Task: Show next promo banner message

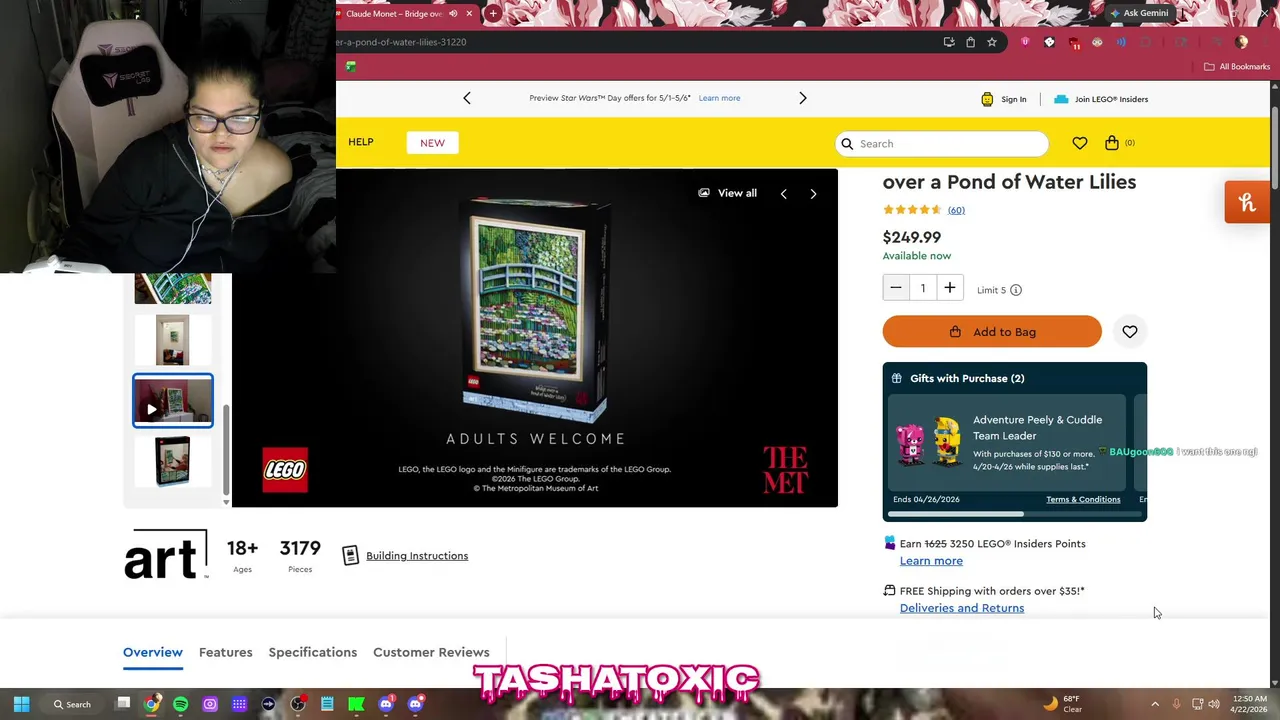Action: point(802,98)
